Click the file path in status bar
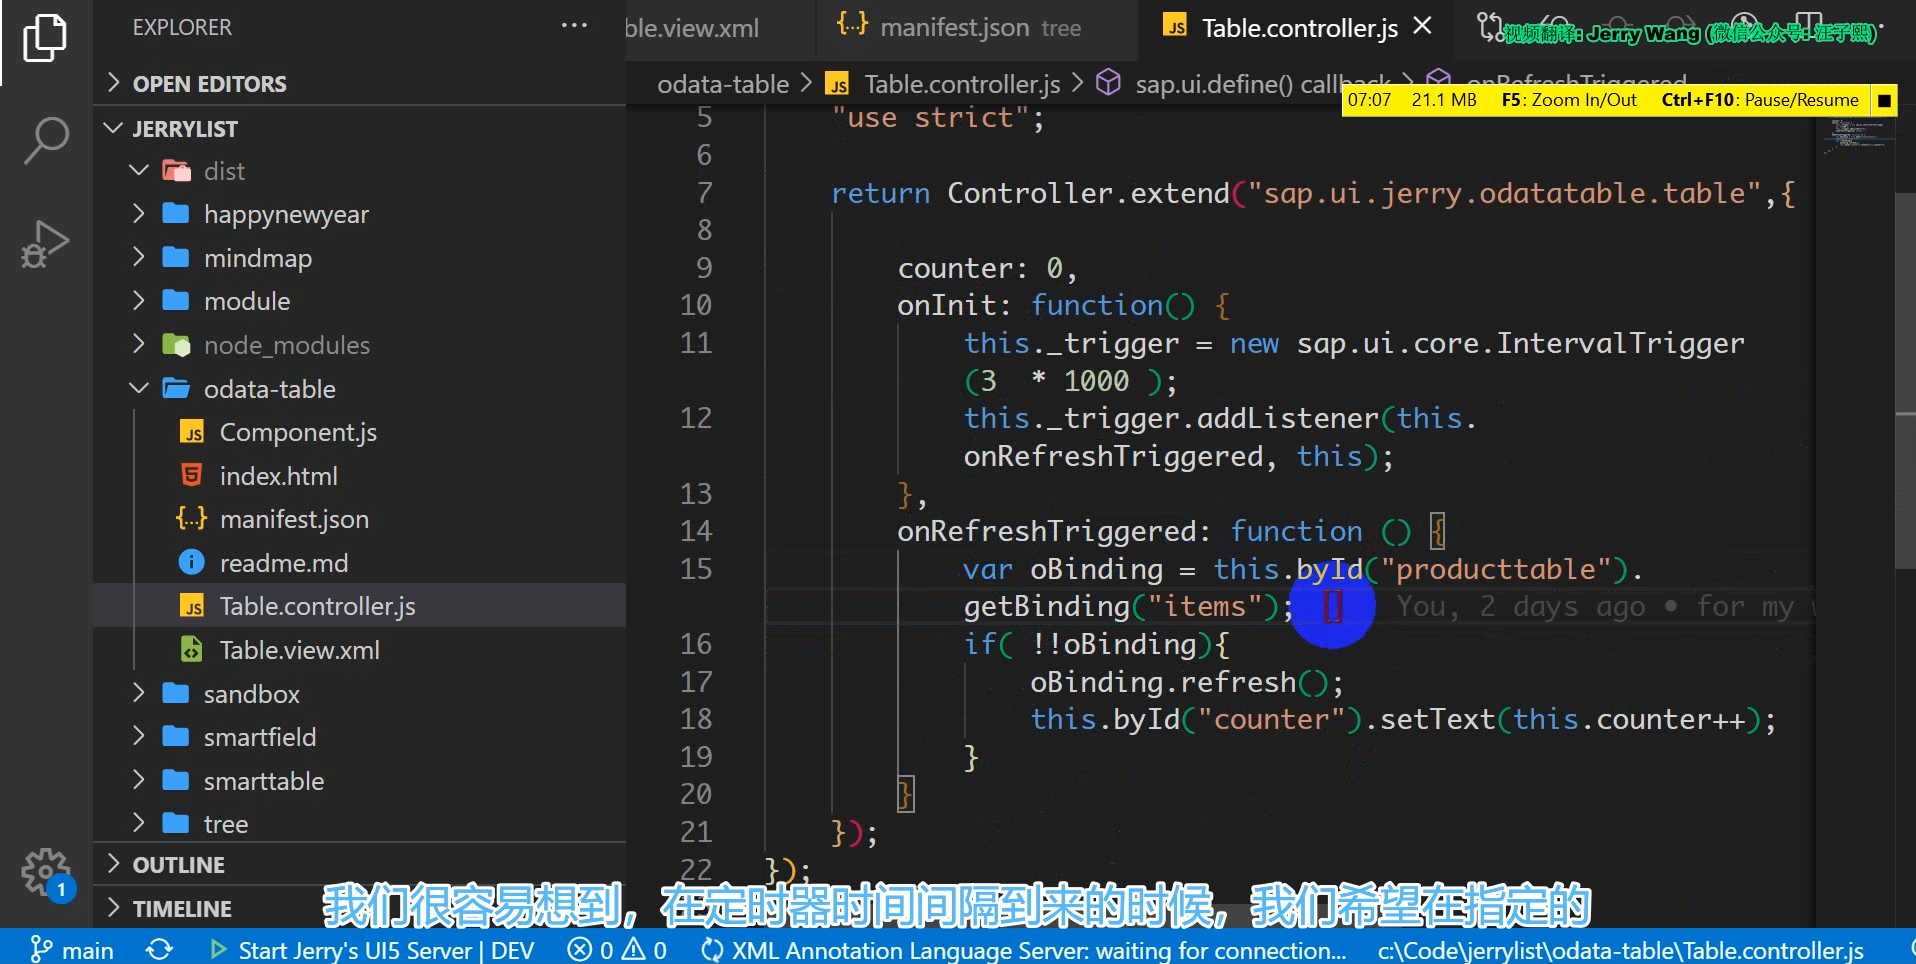Image resolution: width=1916 pixels, height=964 pixels. pos(1620,949)
